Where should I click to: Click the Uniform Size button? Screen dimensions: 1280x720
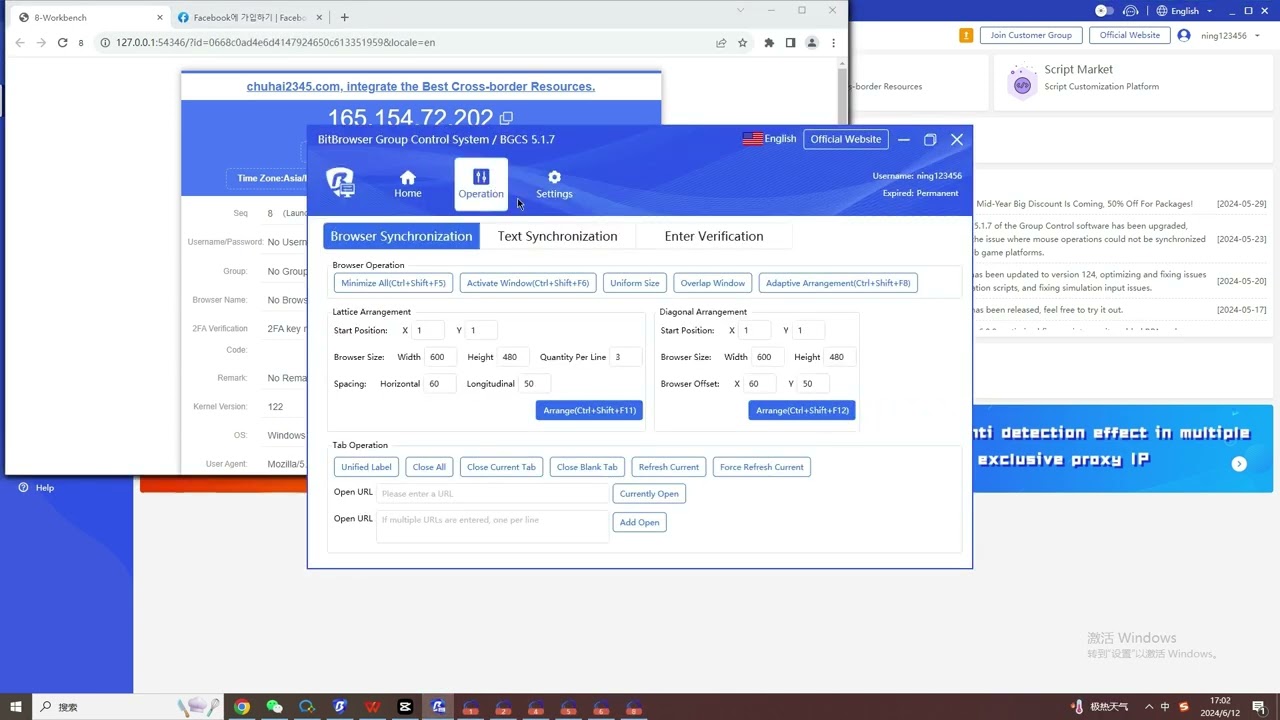point(635,283)
